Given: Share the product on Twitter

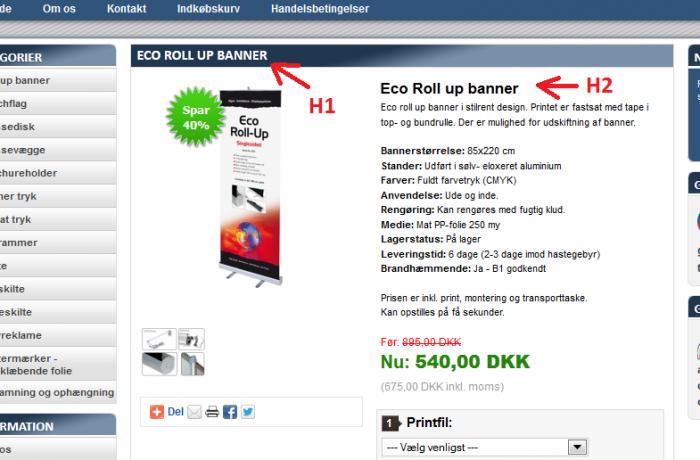Looking at the screenshot, I should [248, 412].
